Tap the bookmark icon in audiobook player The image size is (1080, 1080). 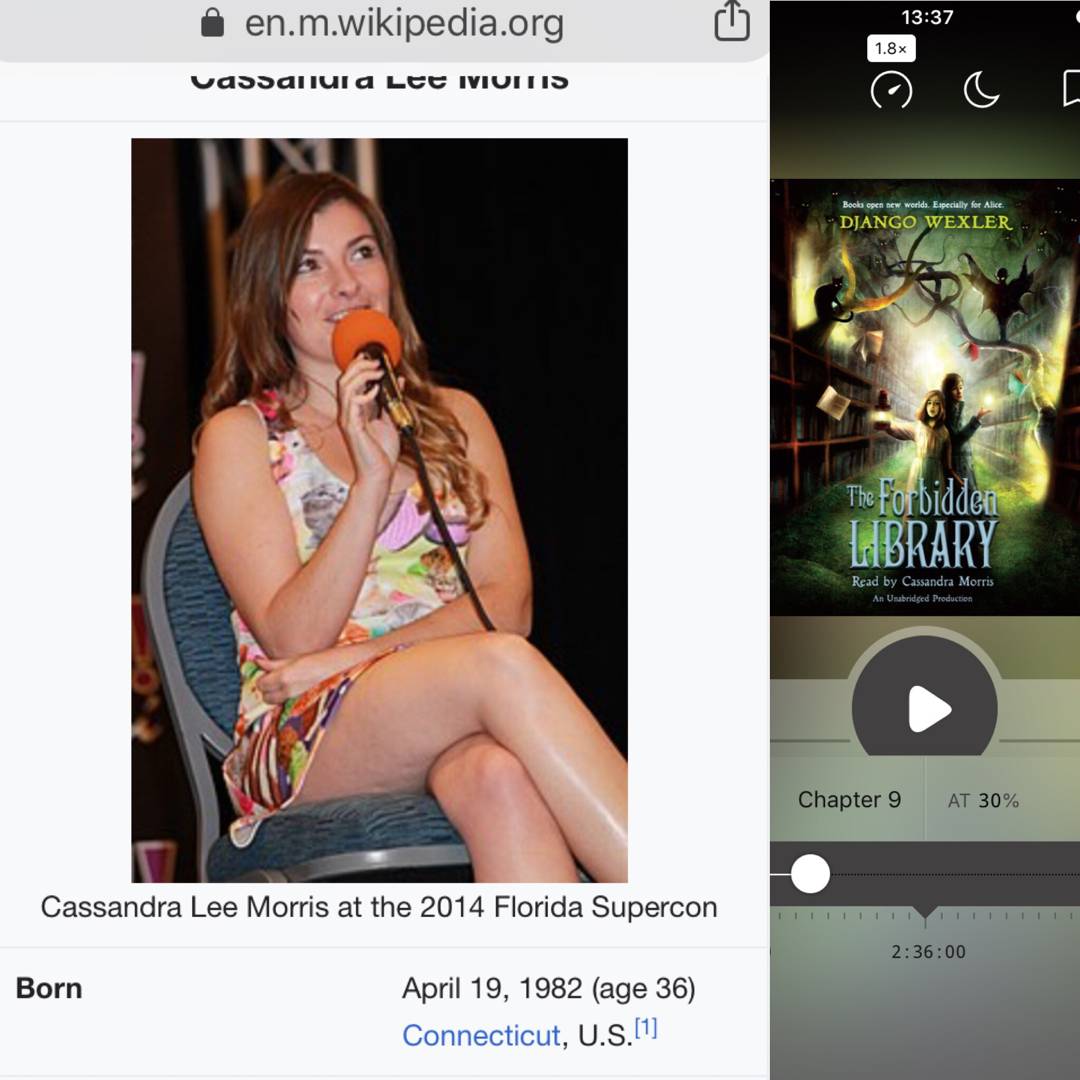coord(1070,90)
